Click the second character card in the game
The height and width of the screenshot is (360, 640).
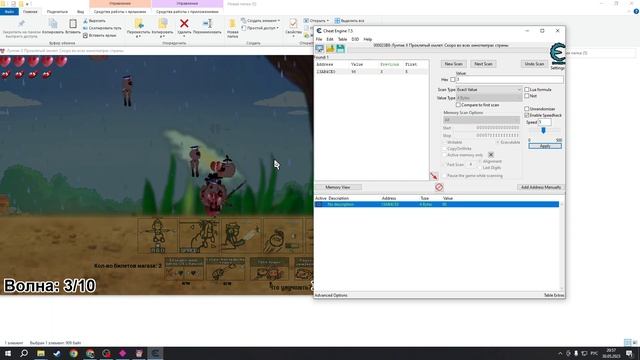pos(200,236)
